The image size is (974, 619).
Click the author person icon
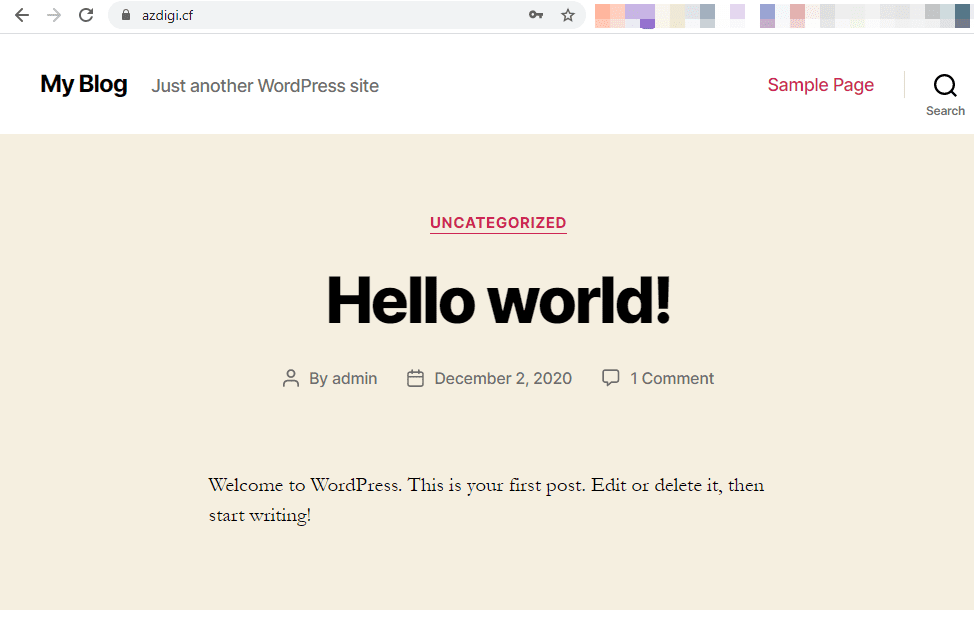point(291,378)
